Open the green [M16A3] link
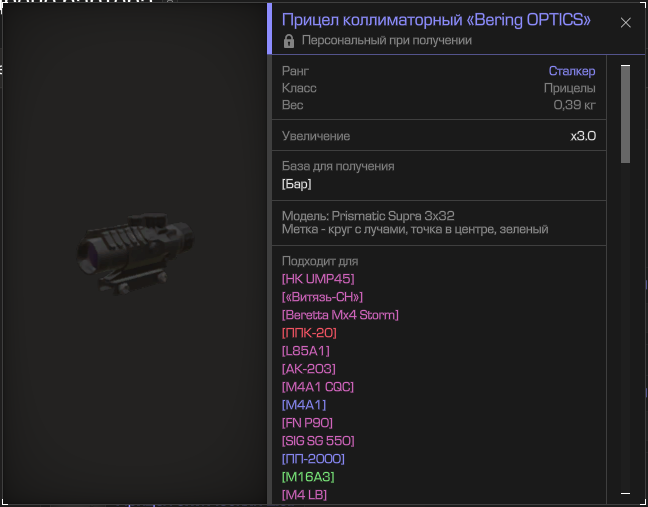The image size is (648, 507). pos(308,477)
